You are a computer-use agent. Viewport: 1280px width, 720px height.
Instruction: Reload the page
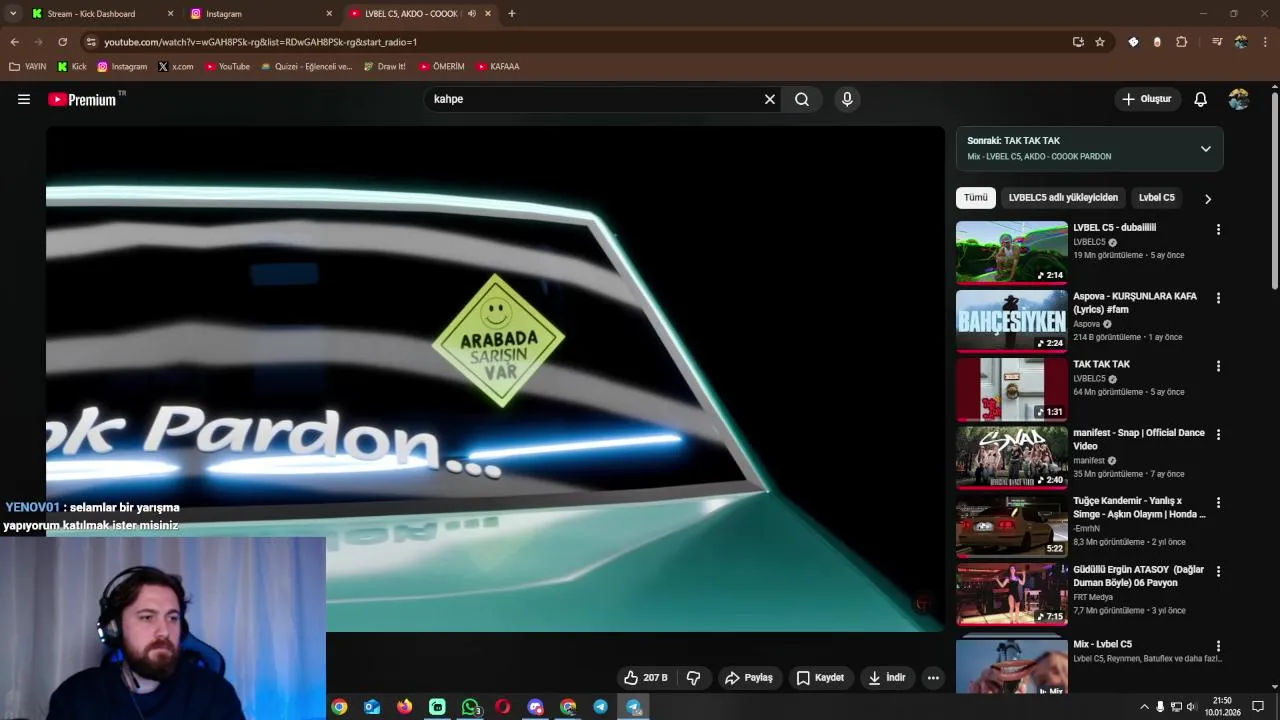[x=62, y=42]
